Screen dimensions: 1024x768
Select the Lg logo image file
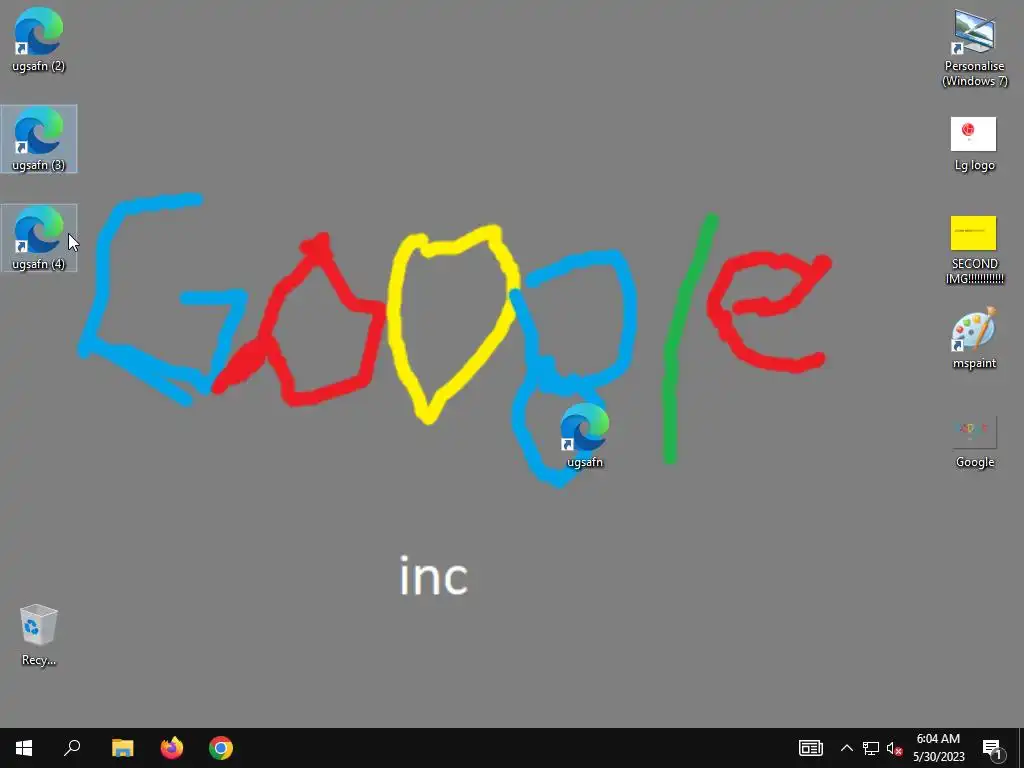tap(974, 144)
